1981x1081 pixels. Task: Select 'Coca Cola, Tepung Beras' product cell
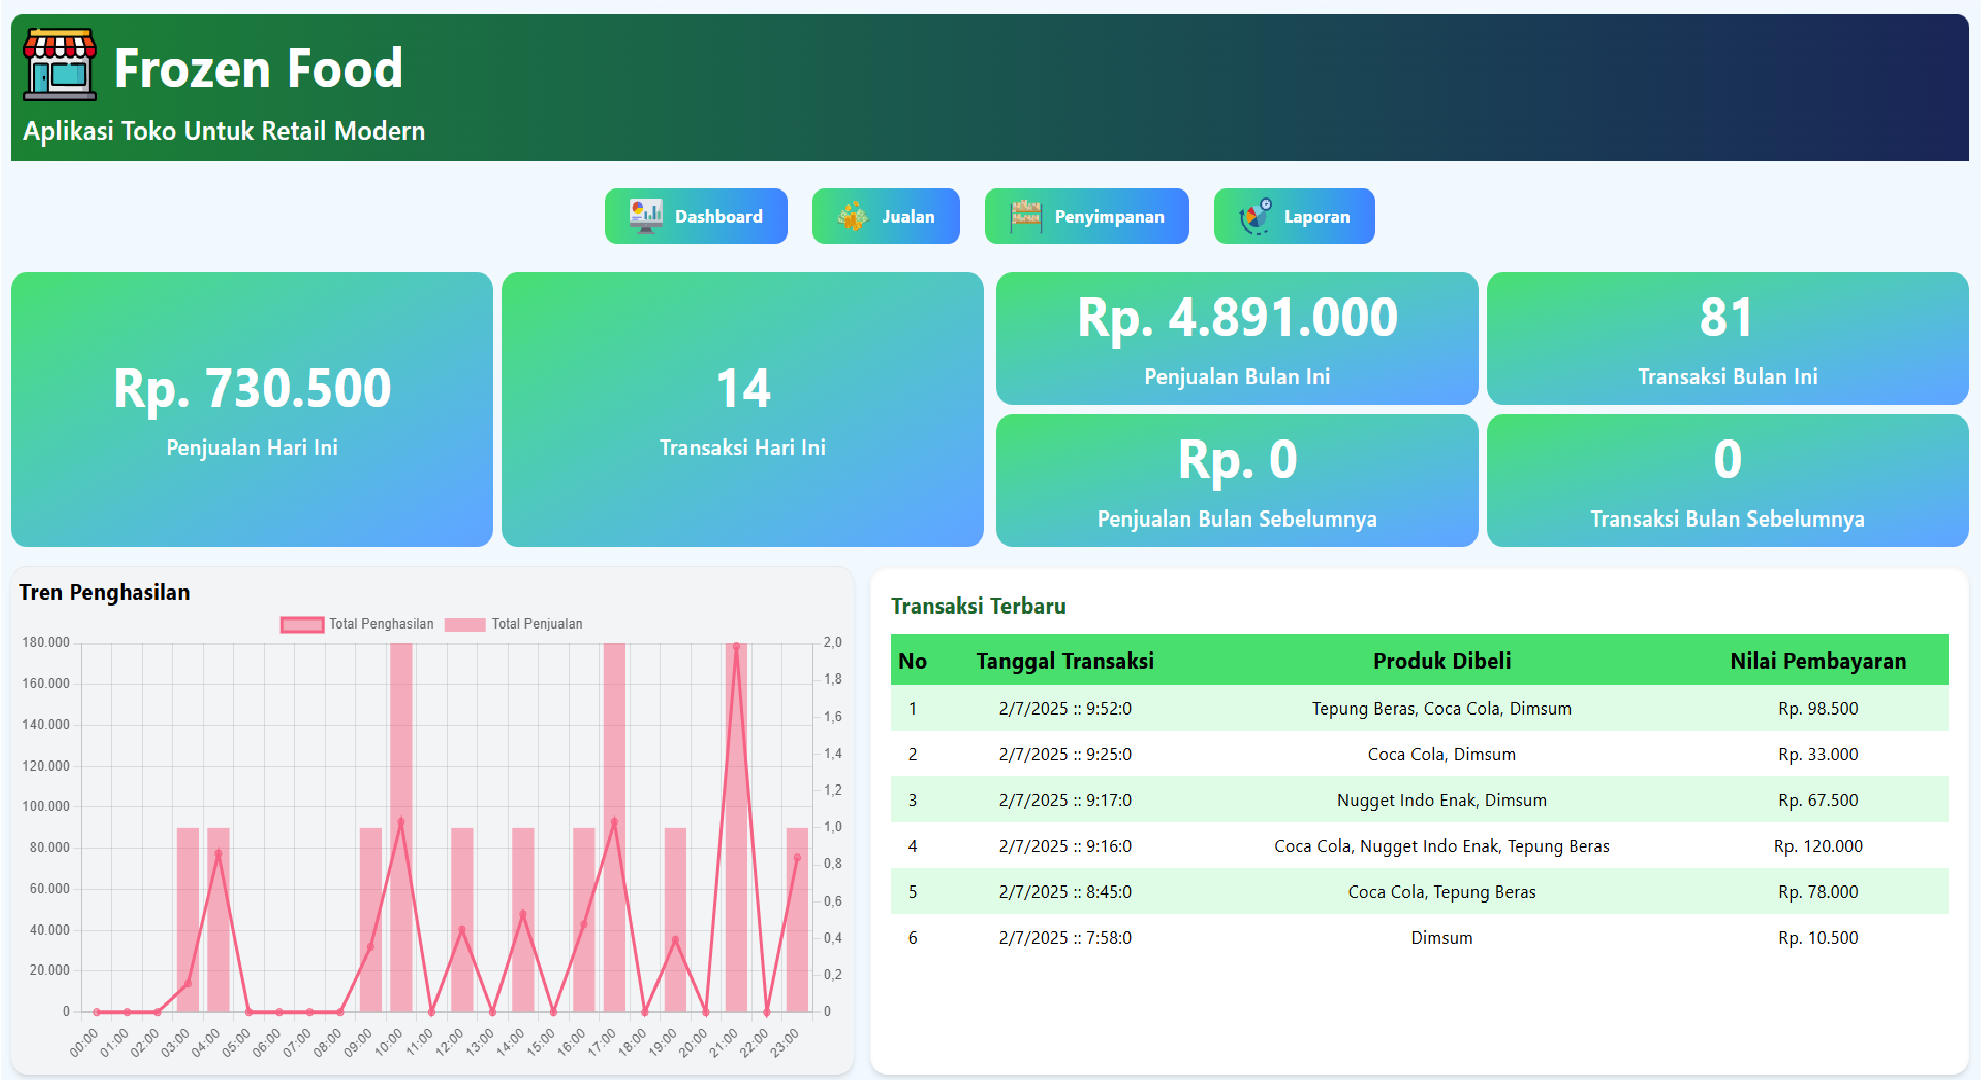[x=1442, y=892]
